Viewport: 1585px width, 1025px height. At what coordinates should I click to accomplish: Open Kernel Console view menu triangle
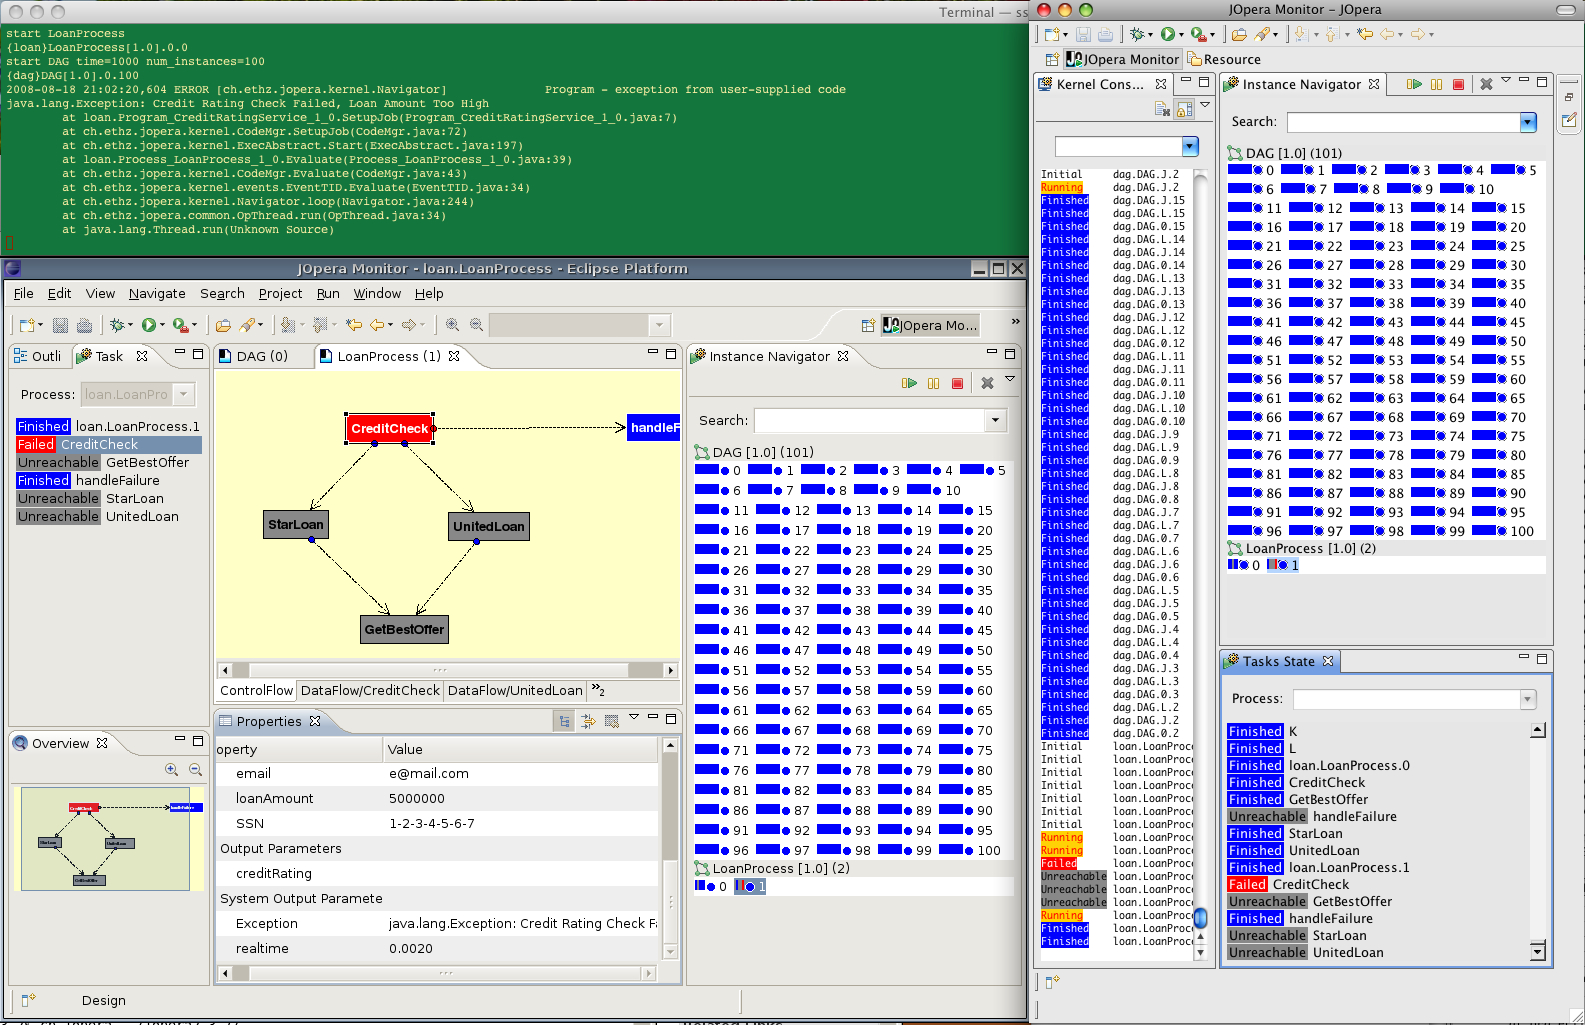[1205, 105]
